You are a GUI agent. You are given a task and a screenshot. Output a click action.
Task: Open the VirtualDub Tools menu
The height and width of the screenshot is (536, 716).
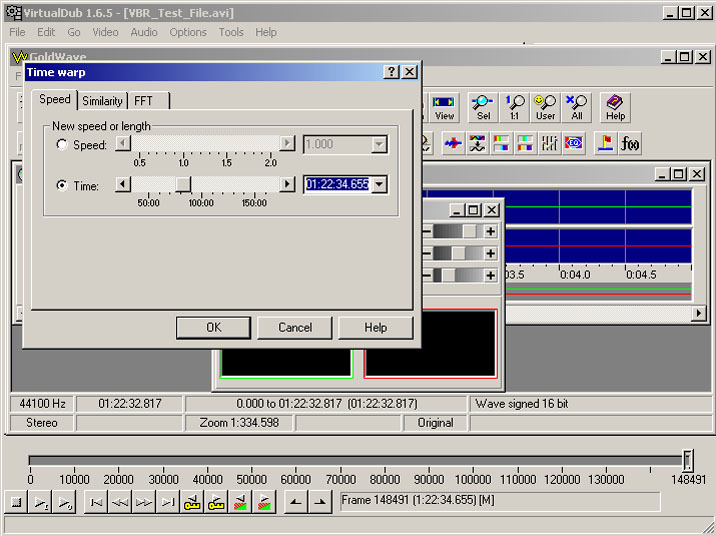231,32
